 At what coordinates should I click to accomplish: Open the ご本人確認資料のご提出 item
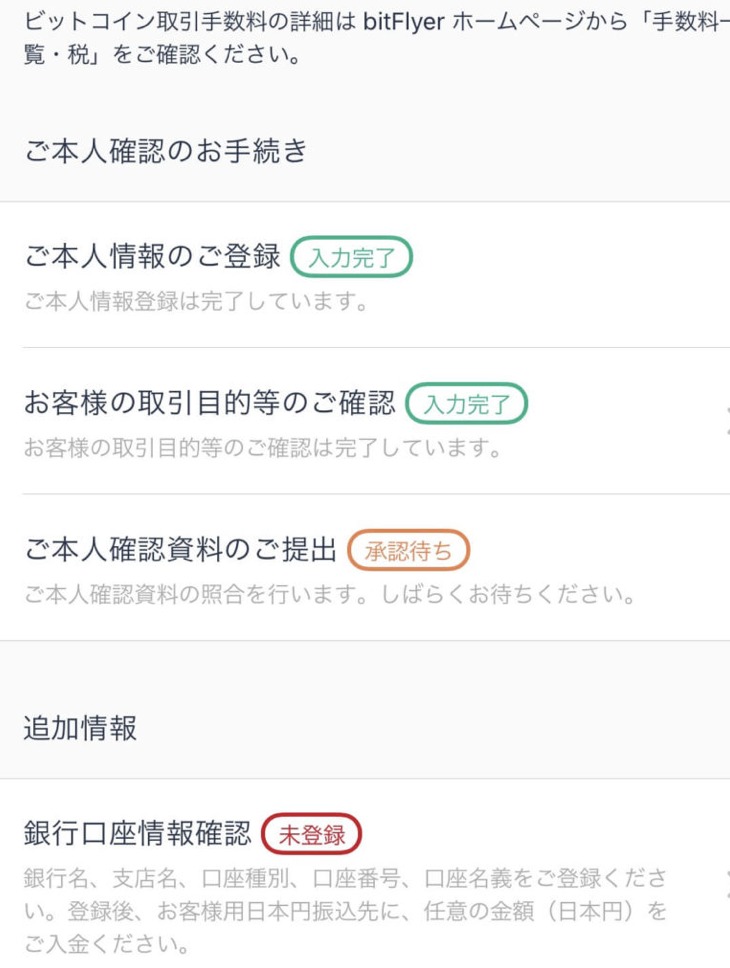180,550
